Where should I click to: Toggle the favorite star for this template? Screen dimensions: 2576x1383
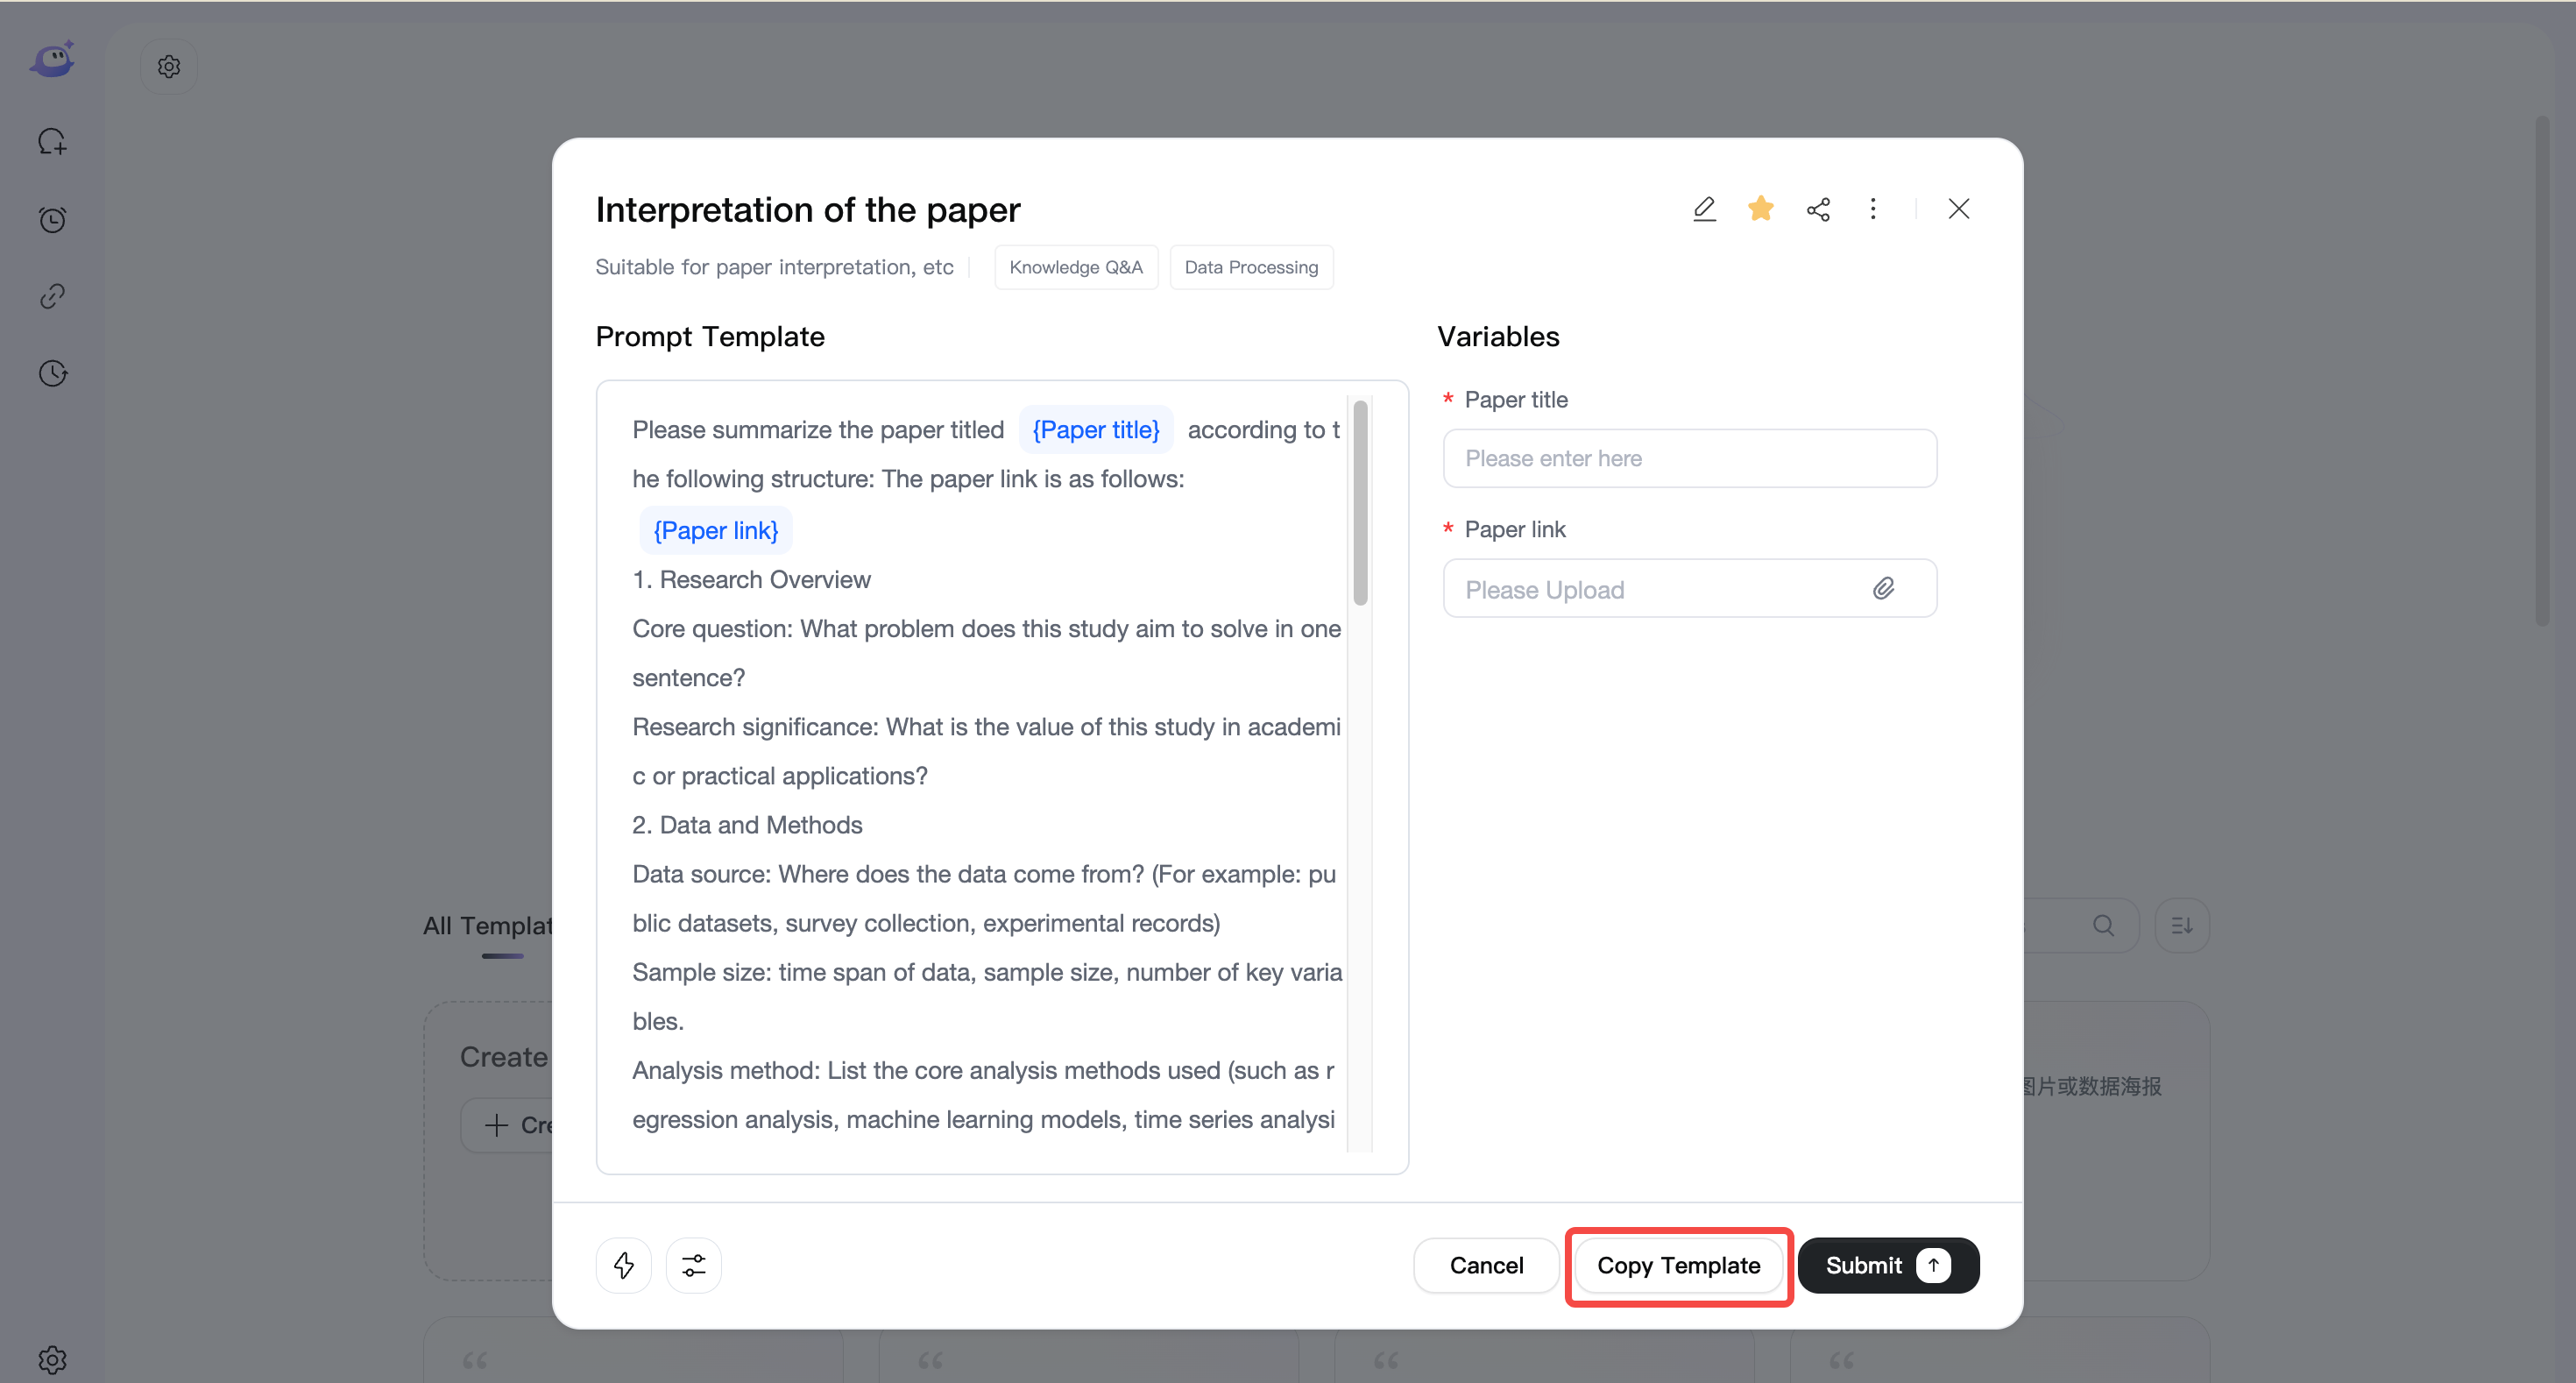point(1761,208)
